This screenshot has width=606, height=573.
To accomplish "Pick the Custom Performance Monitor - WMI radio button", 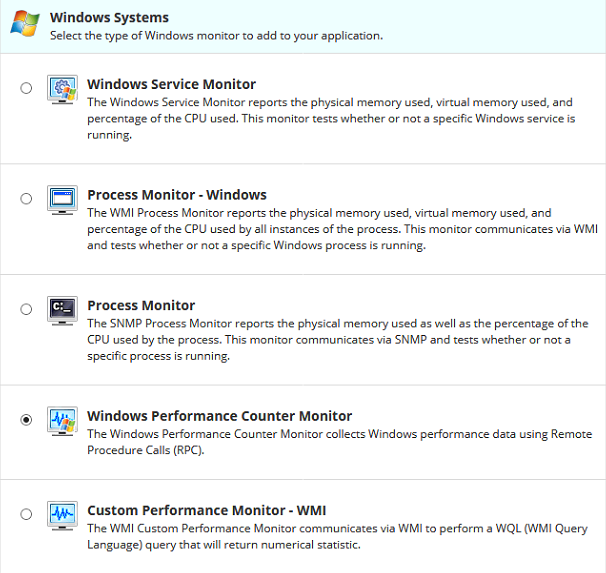I will point(26,514).
